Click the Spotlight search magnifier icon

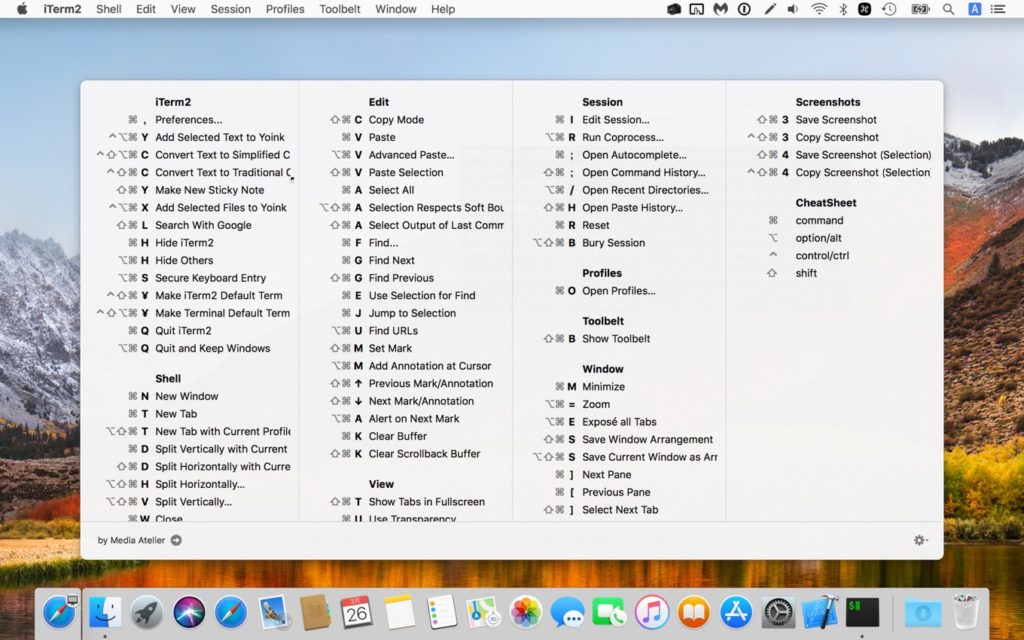click(949, 9)
